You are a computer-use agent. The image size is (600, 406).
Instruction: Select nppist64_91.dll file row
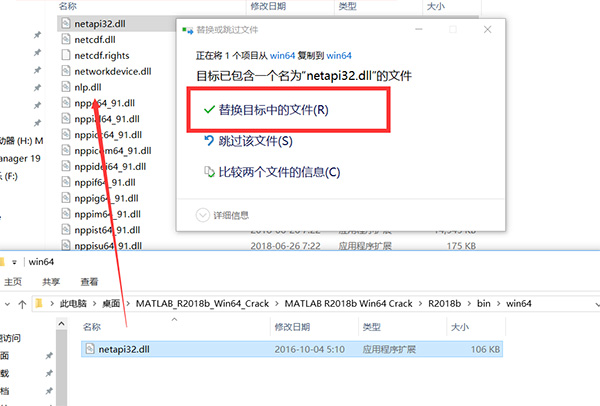pyautogui.click(x=107, y=230)
